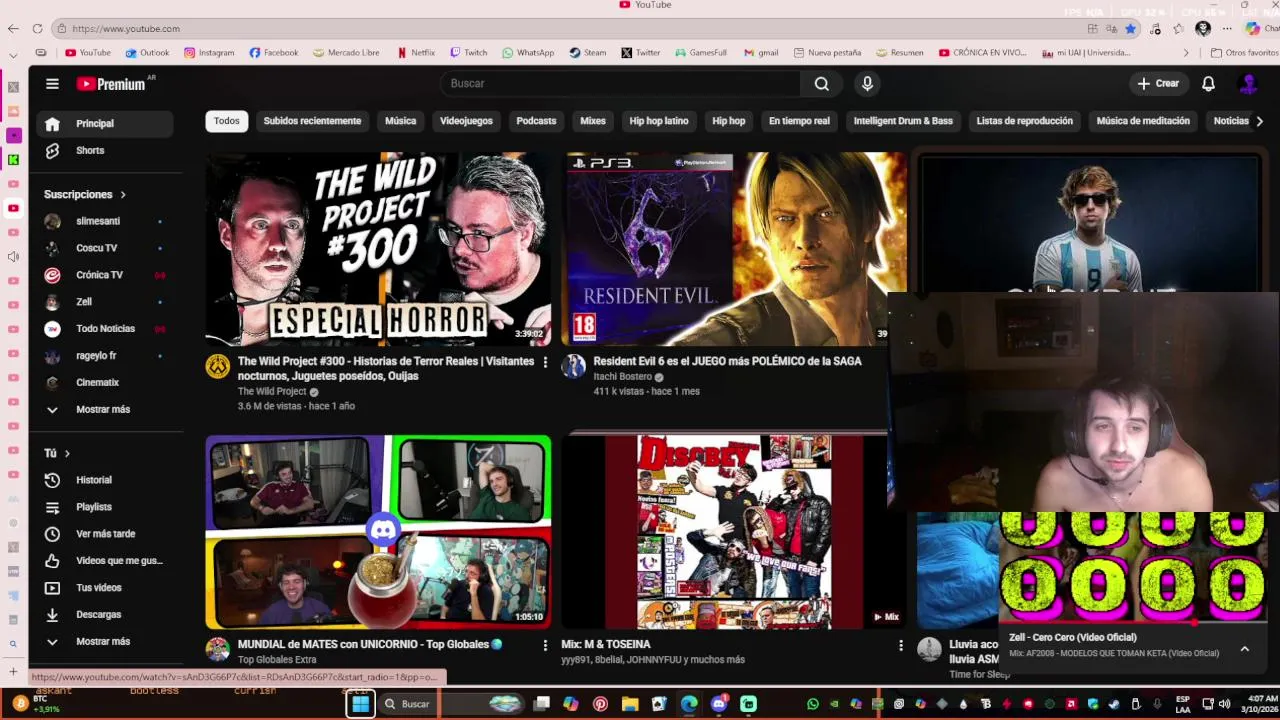1280x720 pixels.
Task: Select the Intelligent Drum & Bass chip
Action: (903, 121)
